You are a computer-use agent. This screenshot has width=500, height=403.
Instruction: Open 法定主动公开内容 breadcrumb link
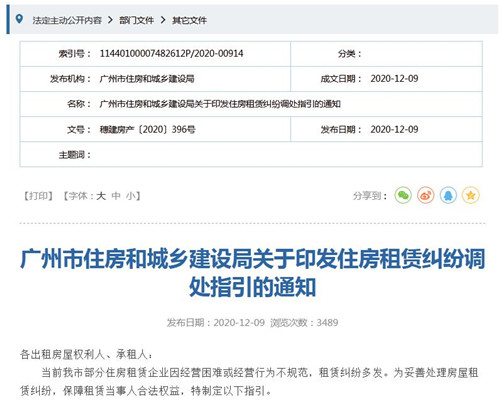coord(67,20)
